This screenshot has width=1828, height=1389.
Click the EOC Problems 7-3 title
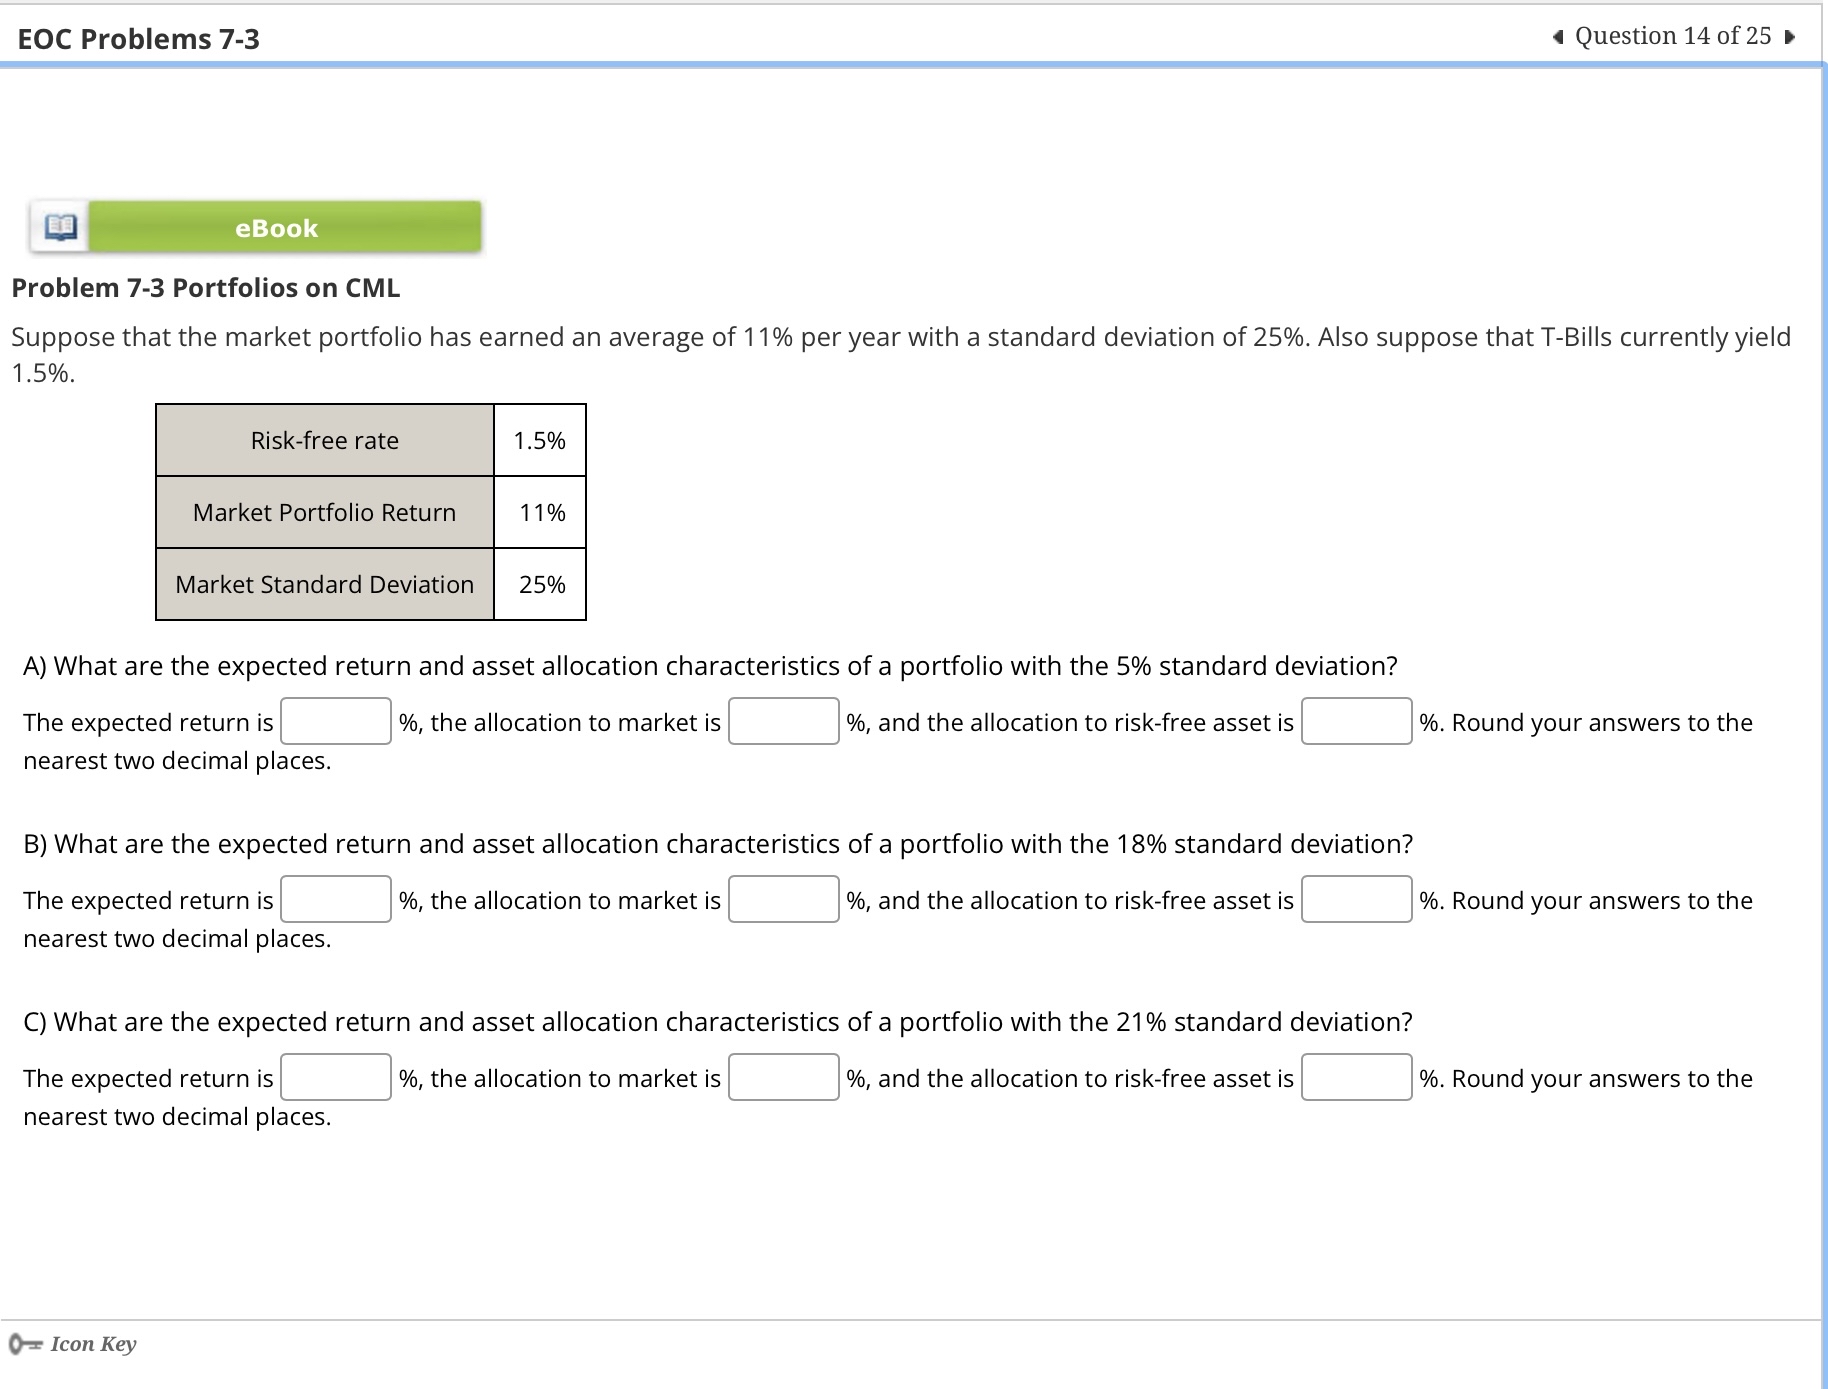coord(138,38)
